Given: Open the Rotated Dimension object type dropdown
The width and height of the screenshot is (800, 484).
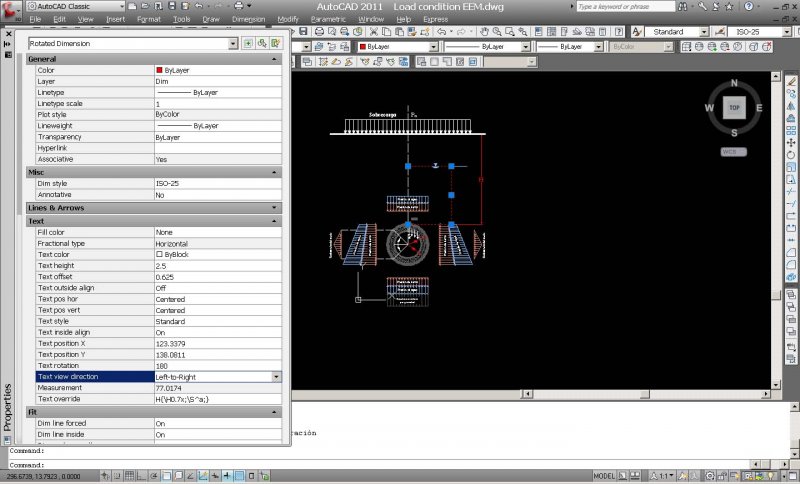Looking at the screenshot, I should point(234,43).
